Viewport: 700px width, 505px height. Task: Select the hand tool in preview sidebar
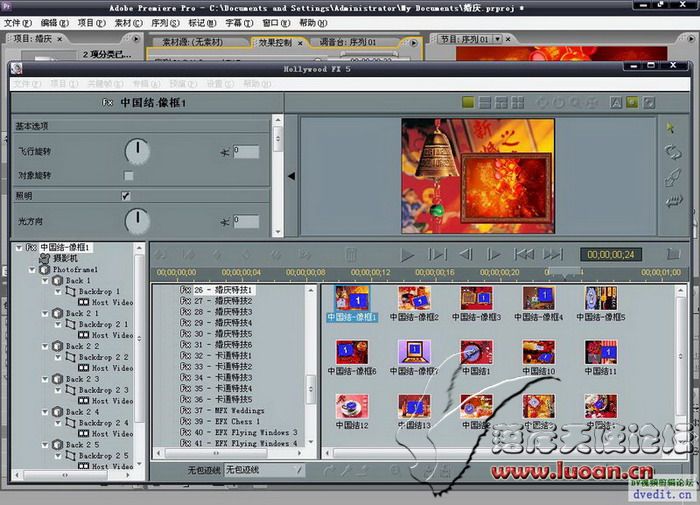click(x=674, y=201)
